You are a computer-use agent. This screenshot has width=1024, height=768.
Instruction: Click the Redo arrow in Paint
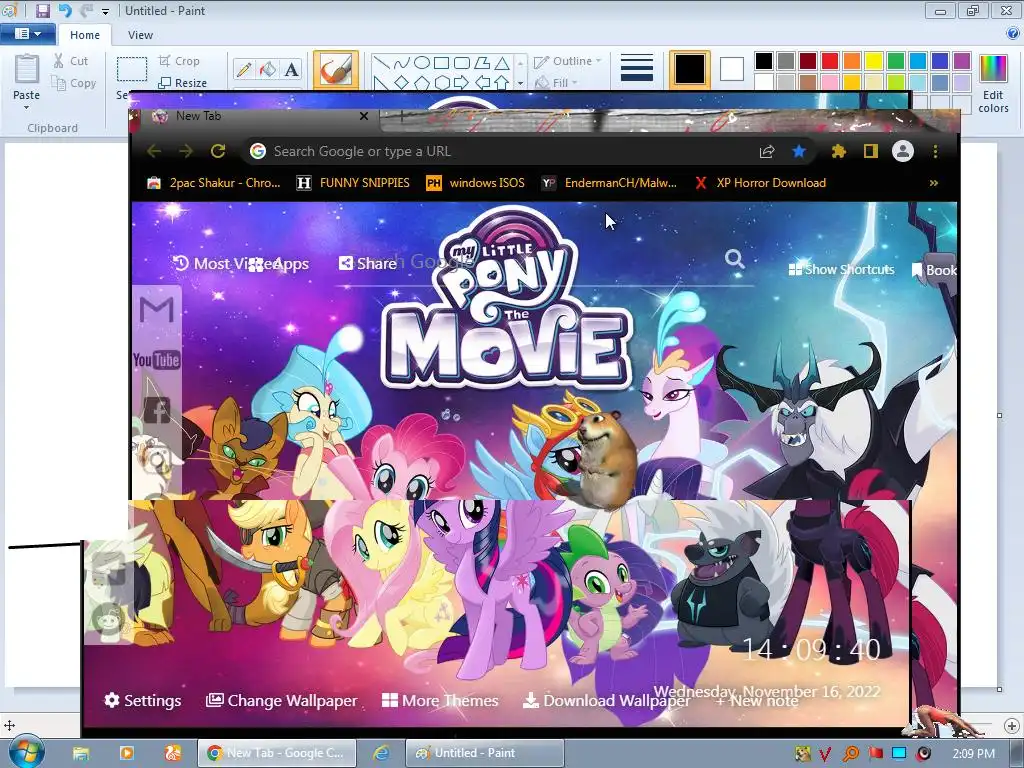86,10
